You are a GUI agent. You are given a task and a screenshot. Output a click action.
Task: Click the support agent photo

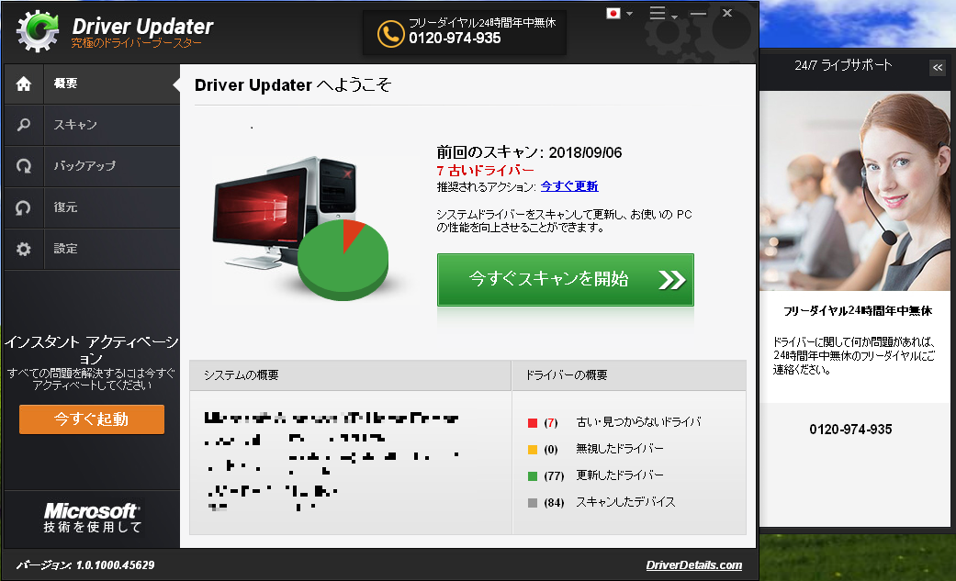(854, 191)
